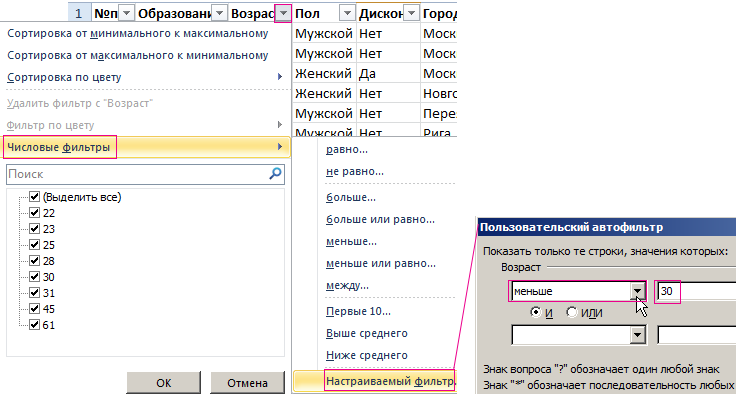
Task: Expand the меньше condition combo box
Action: click(x=637, y=291)
